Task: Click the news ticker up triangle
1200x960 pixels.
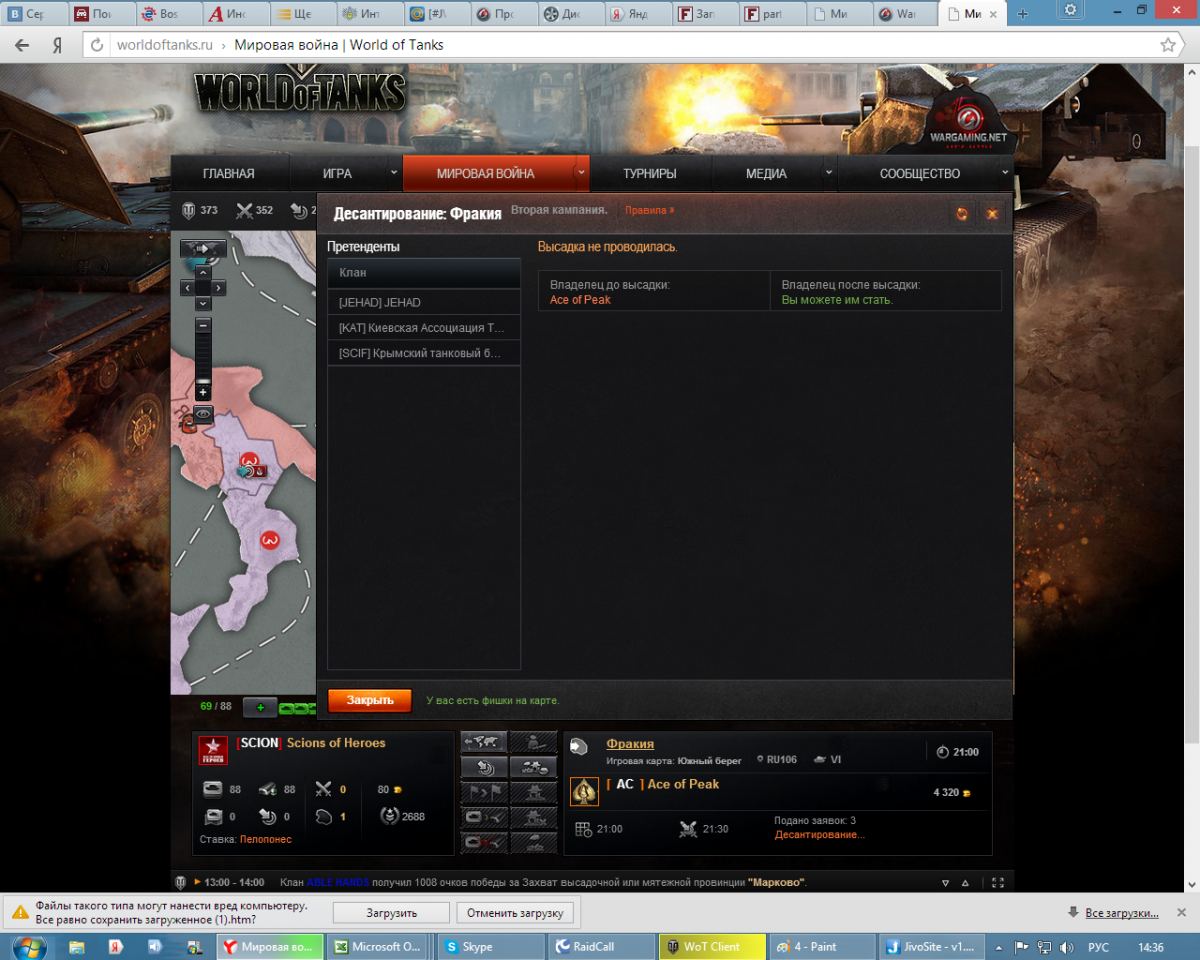Action: pyautogui.click(x=965, y=883)
